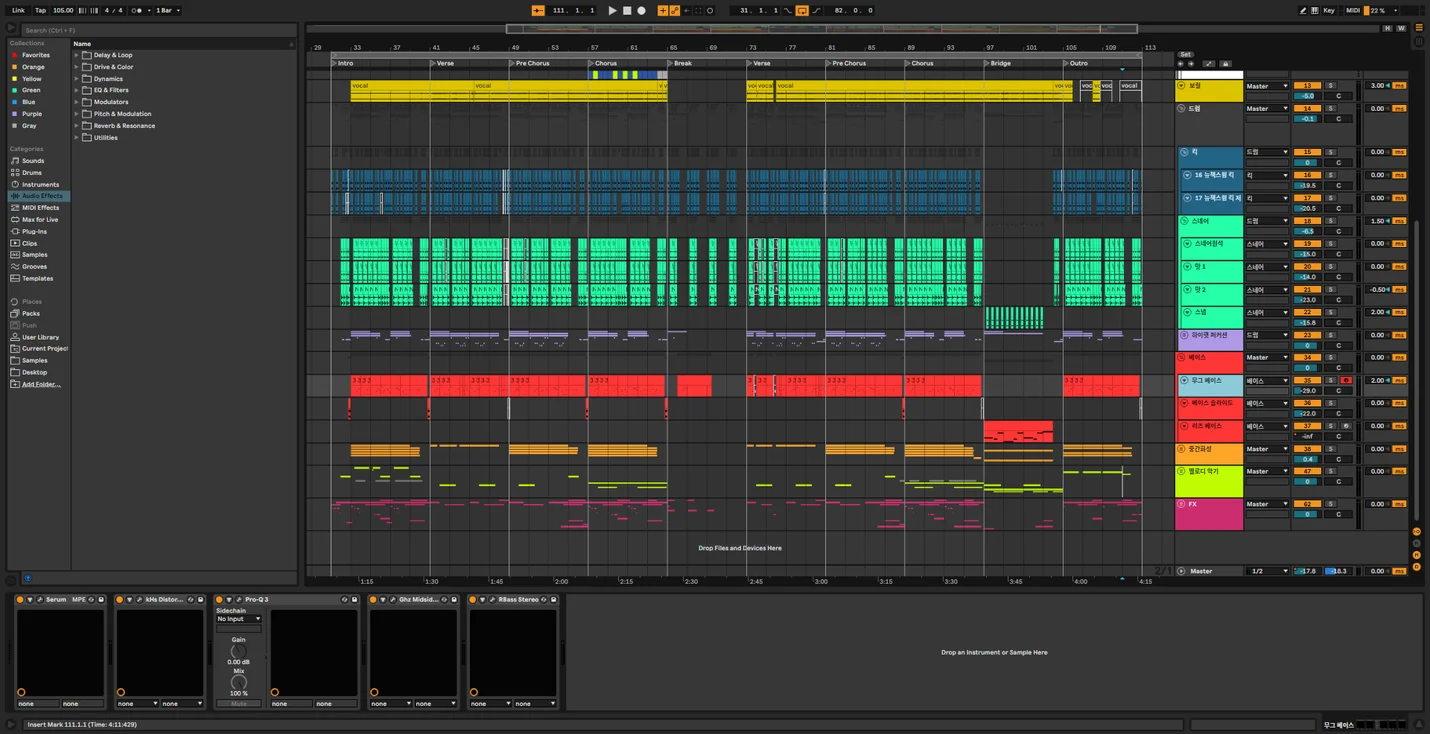Open the Sidechain No Input dropdown
Screen dimensions: 1430x734
(239, 619)
